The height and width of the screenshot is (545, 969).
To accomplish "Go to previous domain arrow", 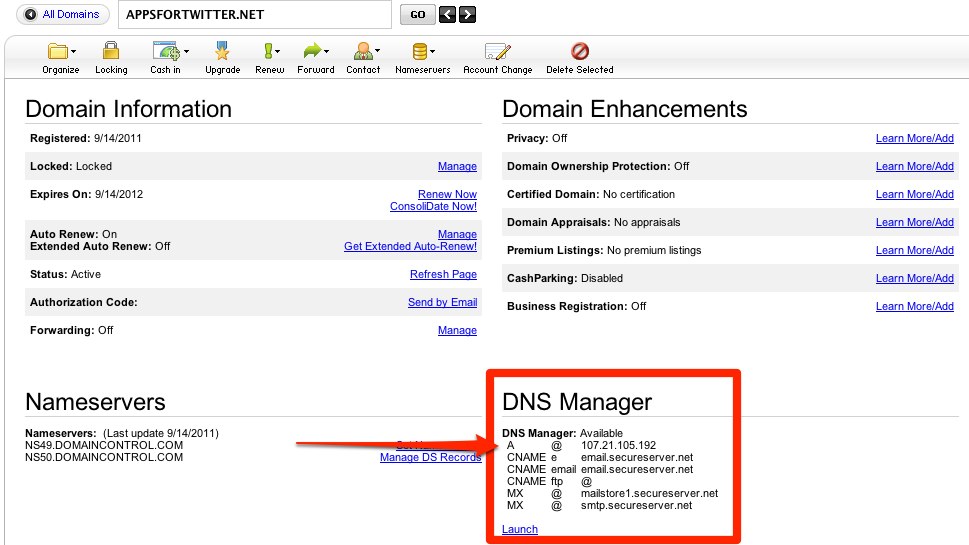I will pos(447,14).
